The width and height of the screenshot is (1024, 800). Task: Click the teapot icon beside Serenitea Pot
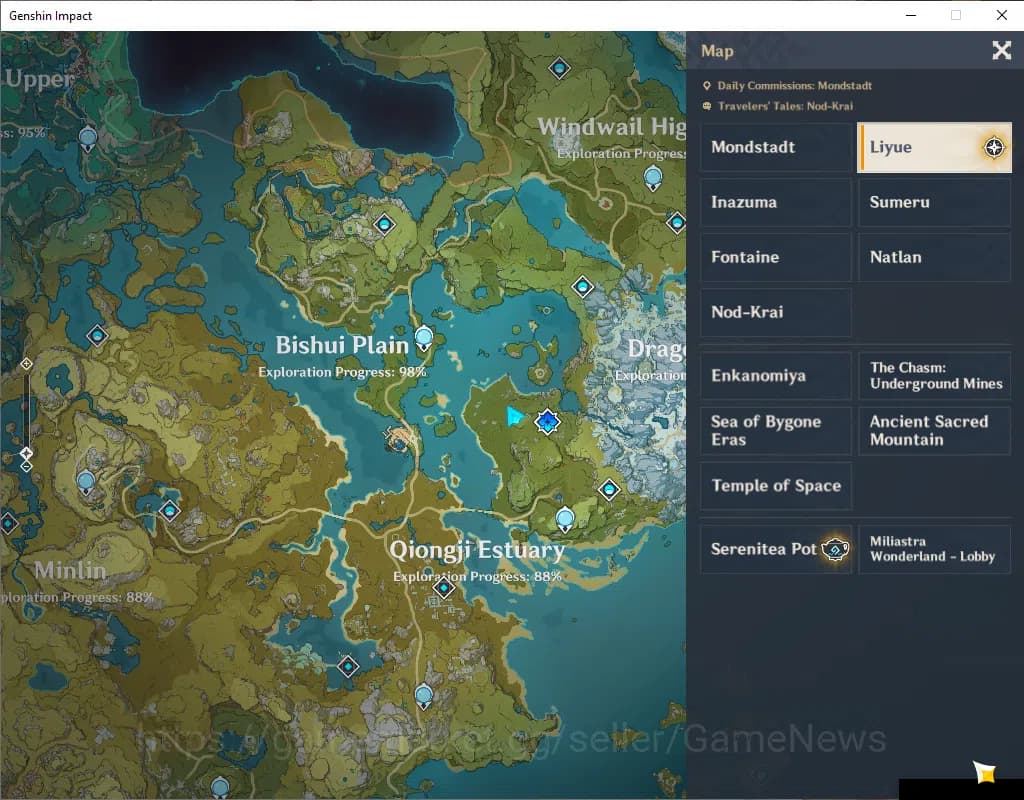coord(835,549)
